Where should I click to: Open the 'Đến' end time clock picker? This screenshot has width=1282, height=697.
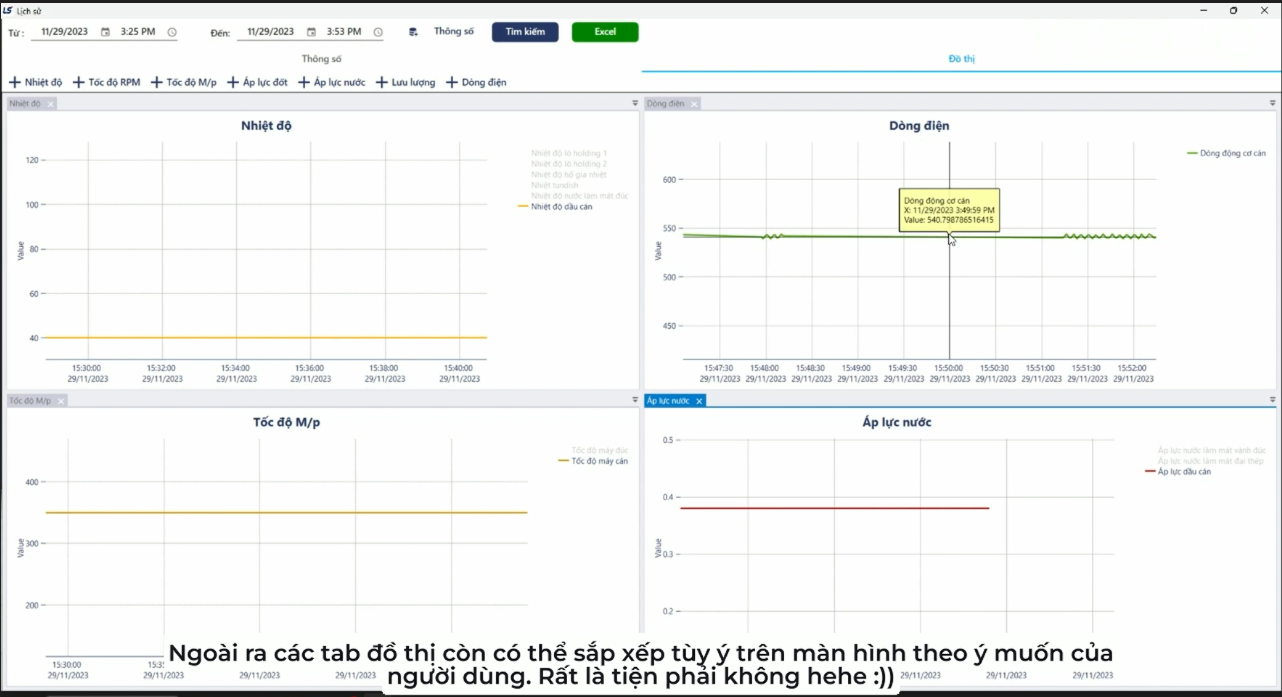point(378,32)
